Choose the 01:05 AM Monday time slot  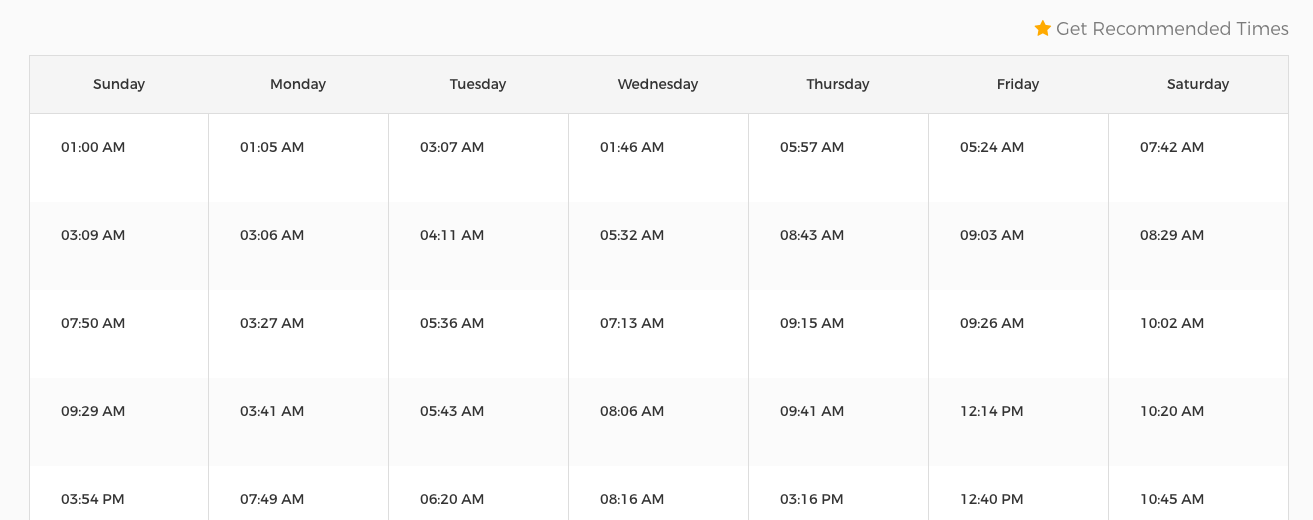pyautogui.click(x=272, y=147)
